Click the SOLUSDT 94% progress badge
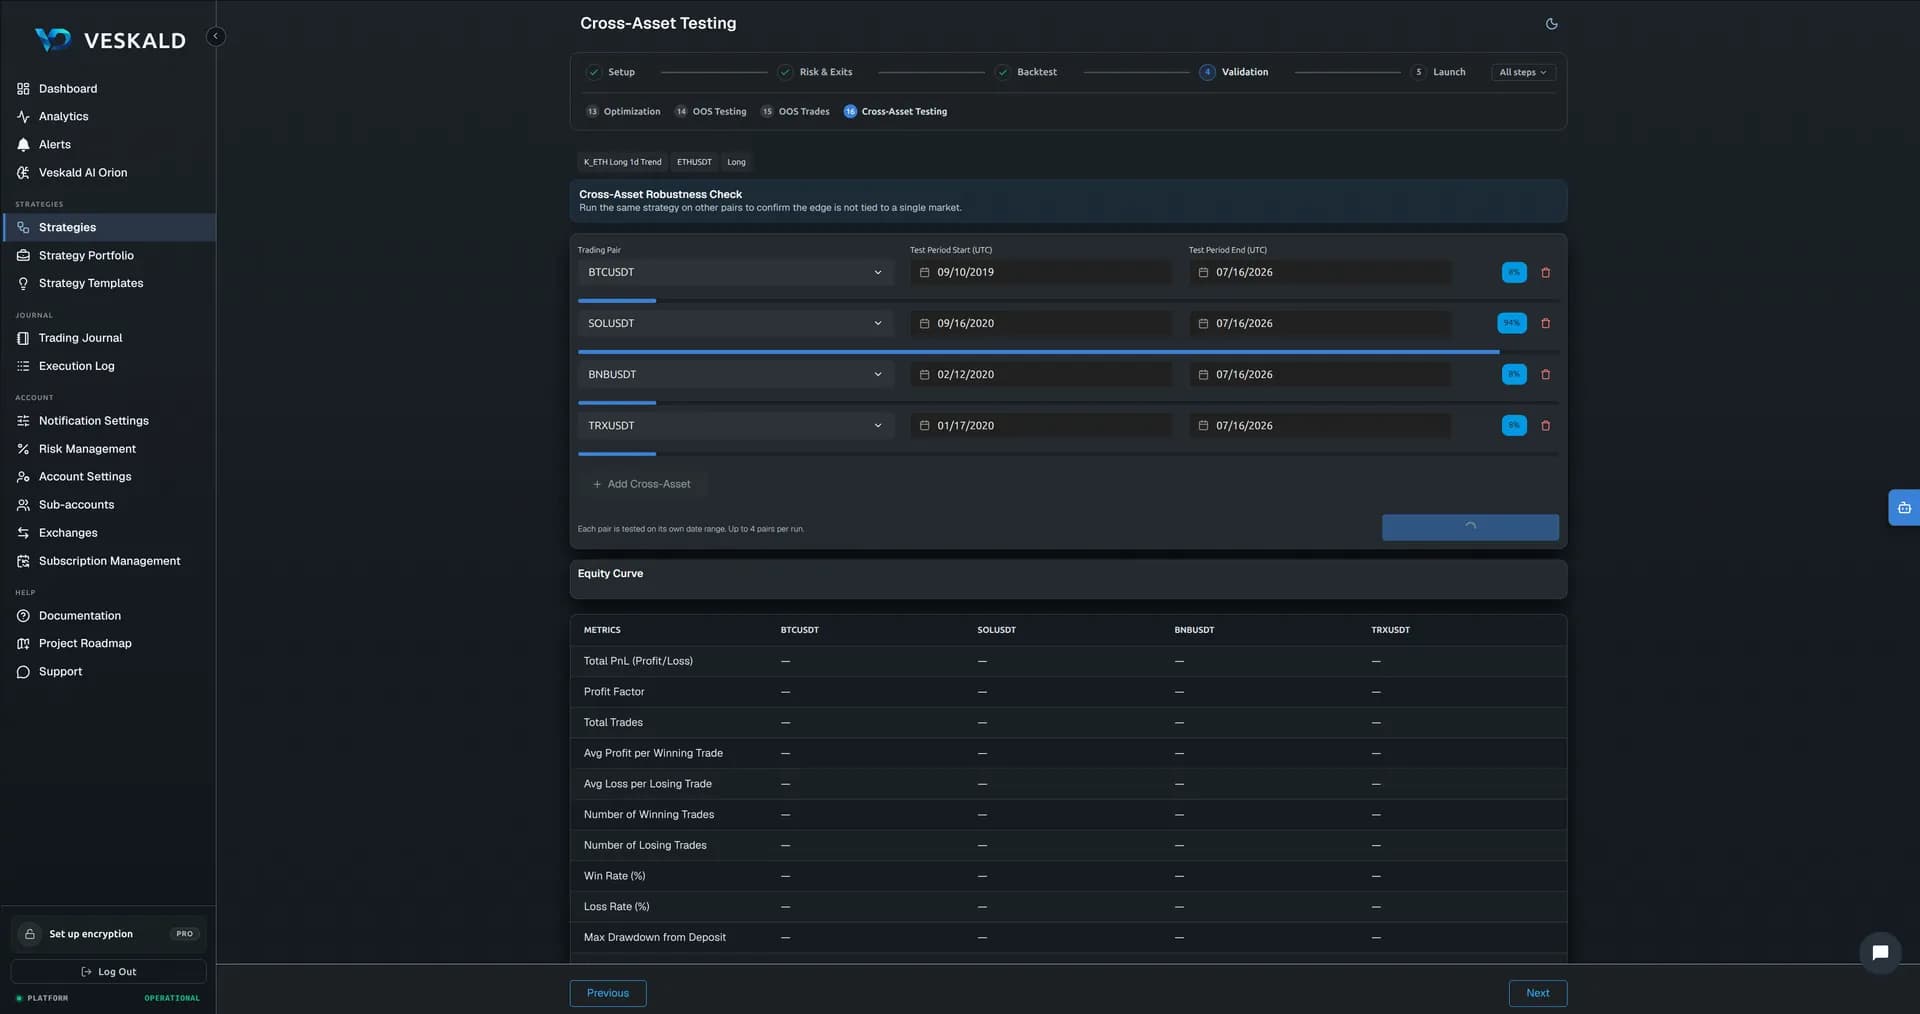 1512,323
